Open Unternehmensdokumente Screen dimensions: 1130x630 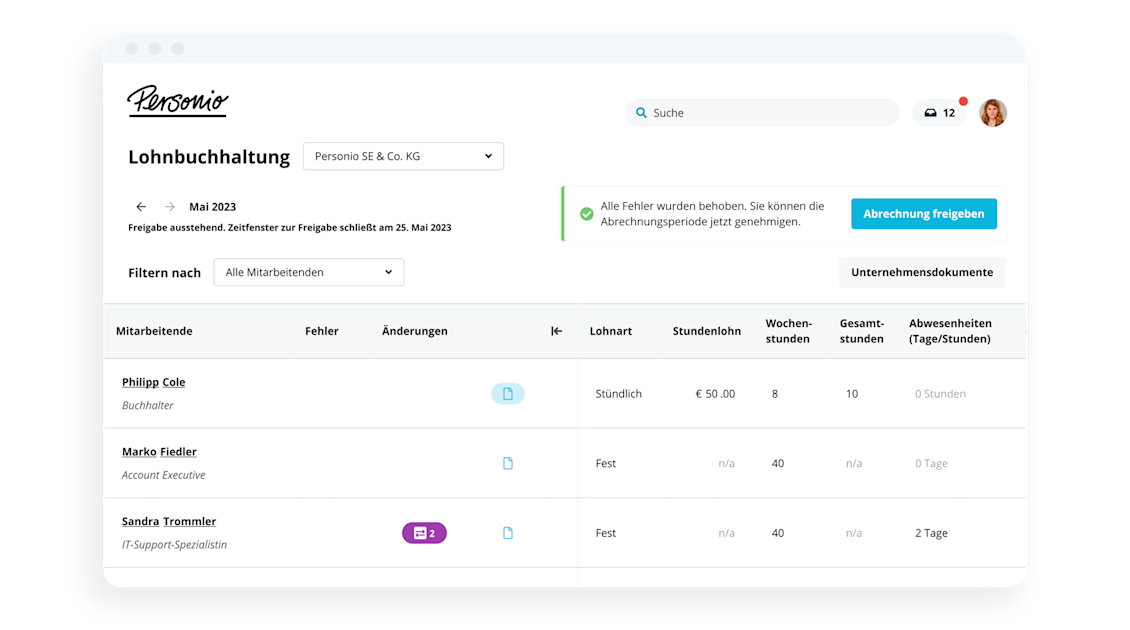[922, 272]
